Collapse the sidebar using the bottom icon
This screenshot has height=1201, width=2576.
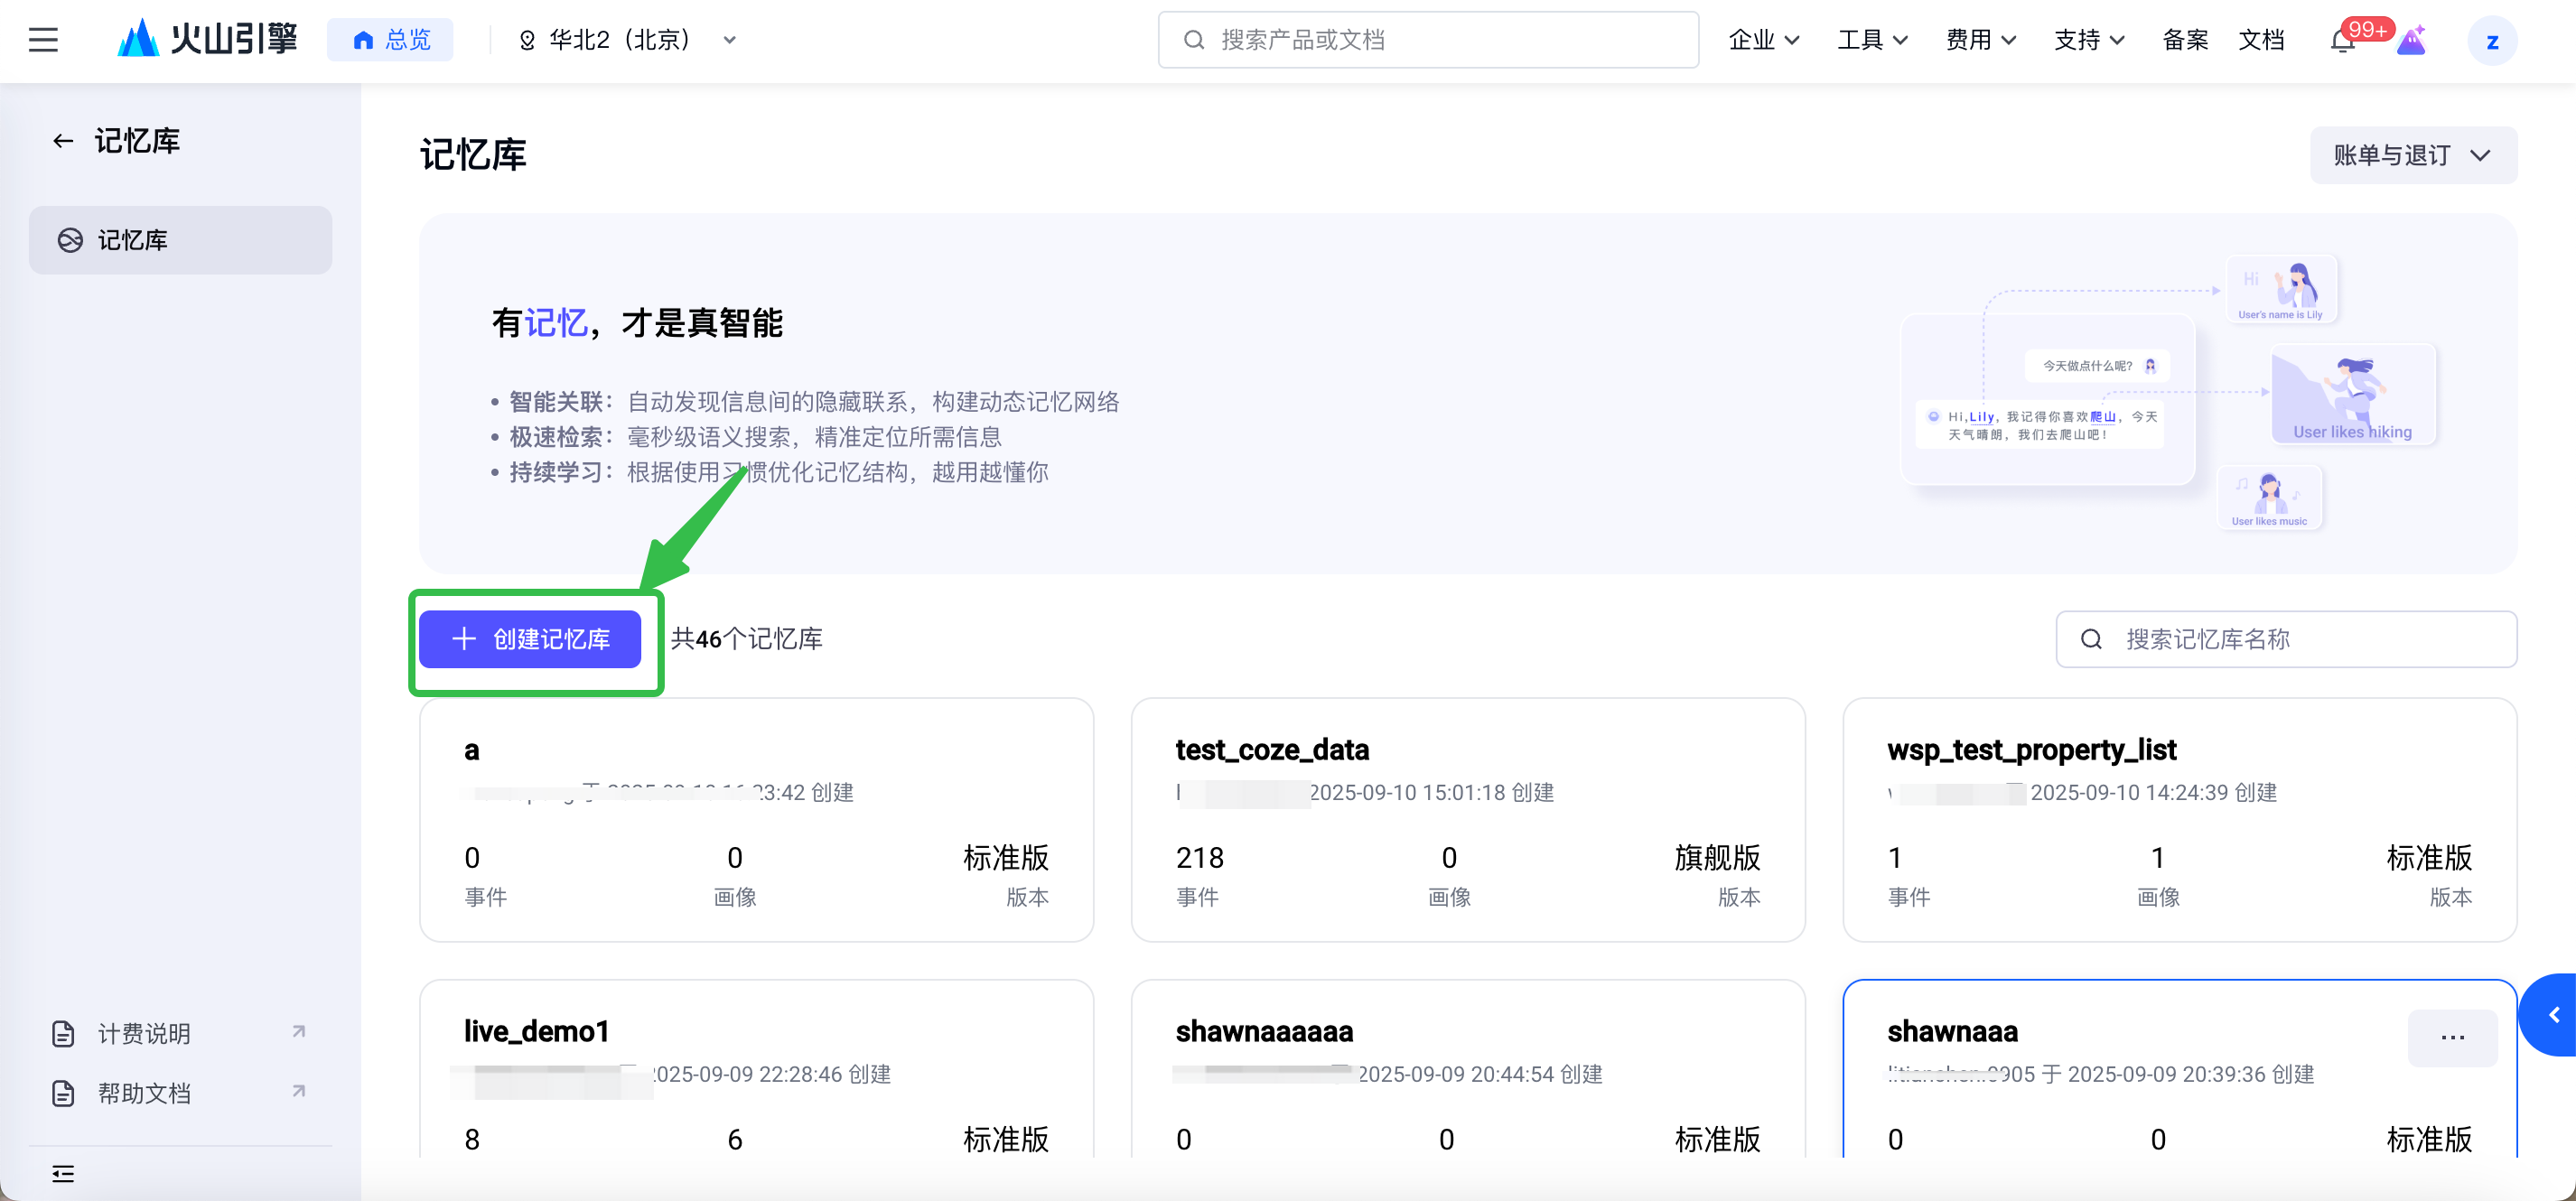click(x=63, y=1173)
